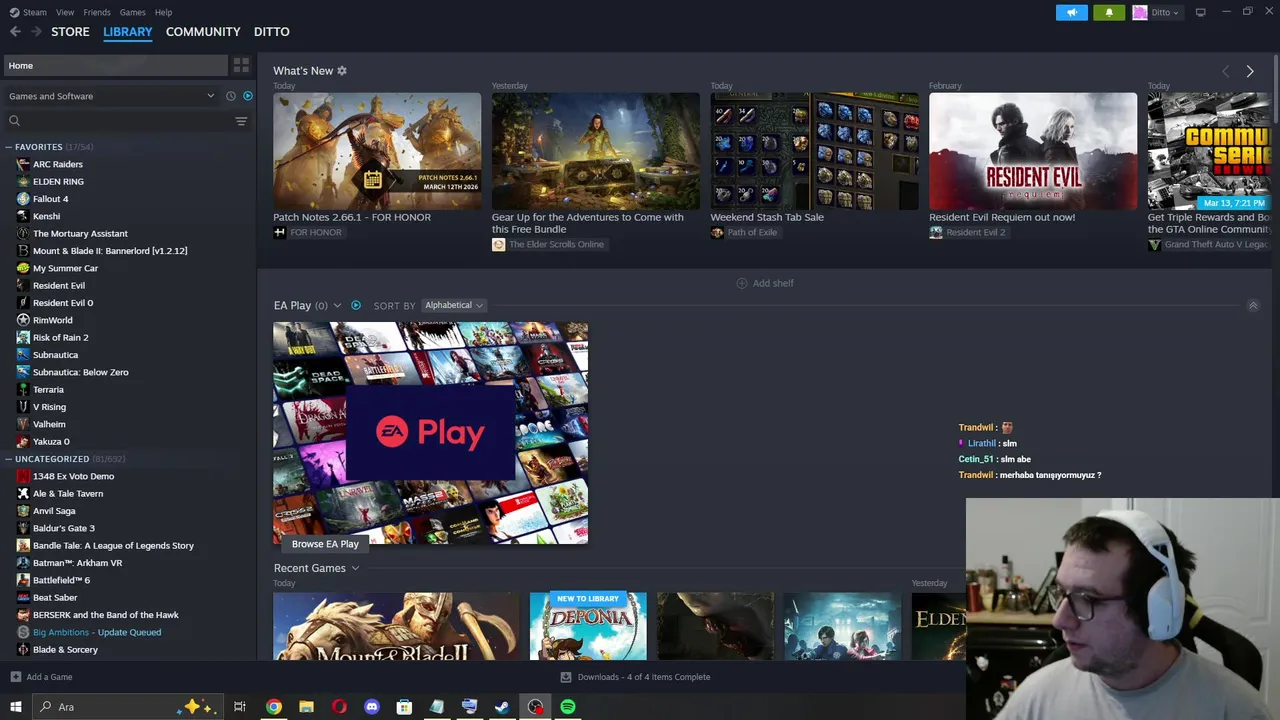
Task: Open Windows Start menu
Action: click(x=15, y=707)
